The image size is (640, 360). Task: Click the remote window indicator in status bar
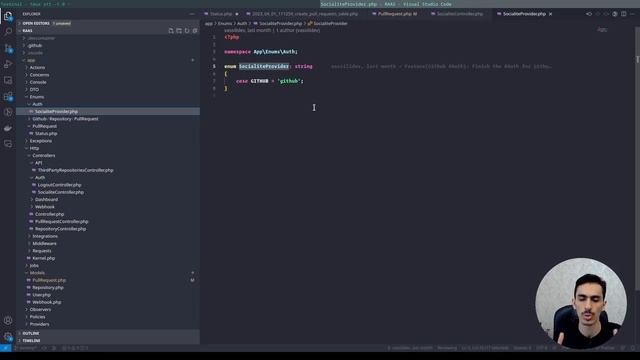5,348
